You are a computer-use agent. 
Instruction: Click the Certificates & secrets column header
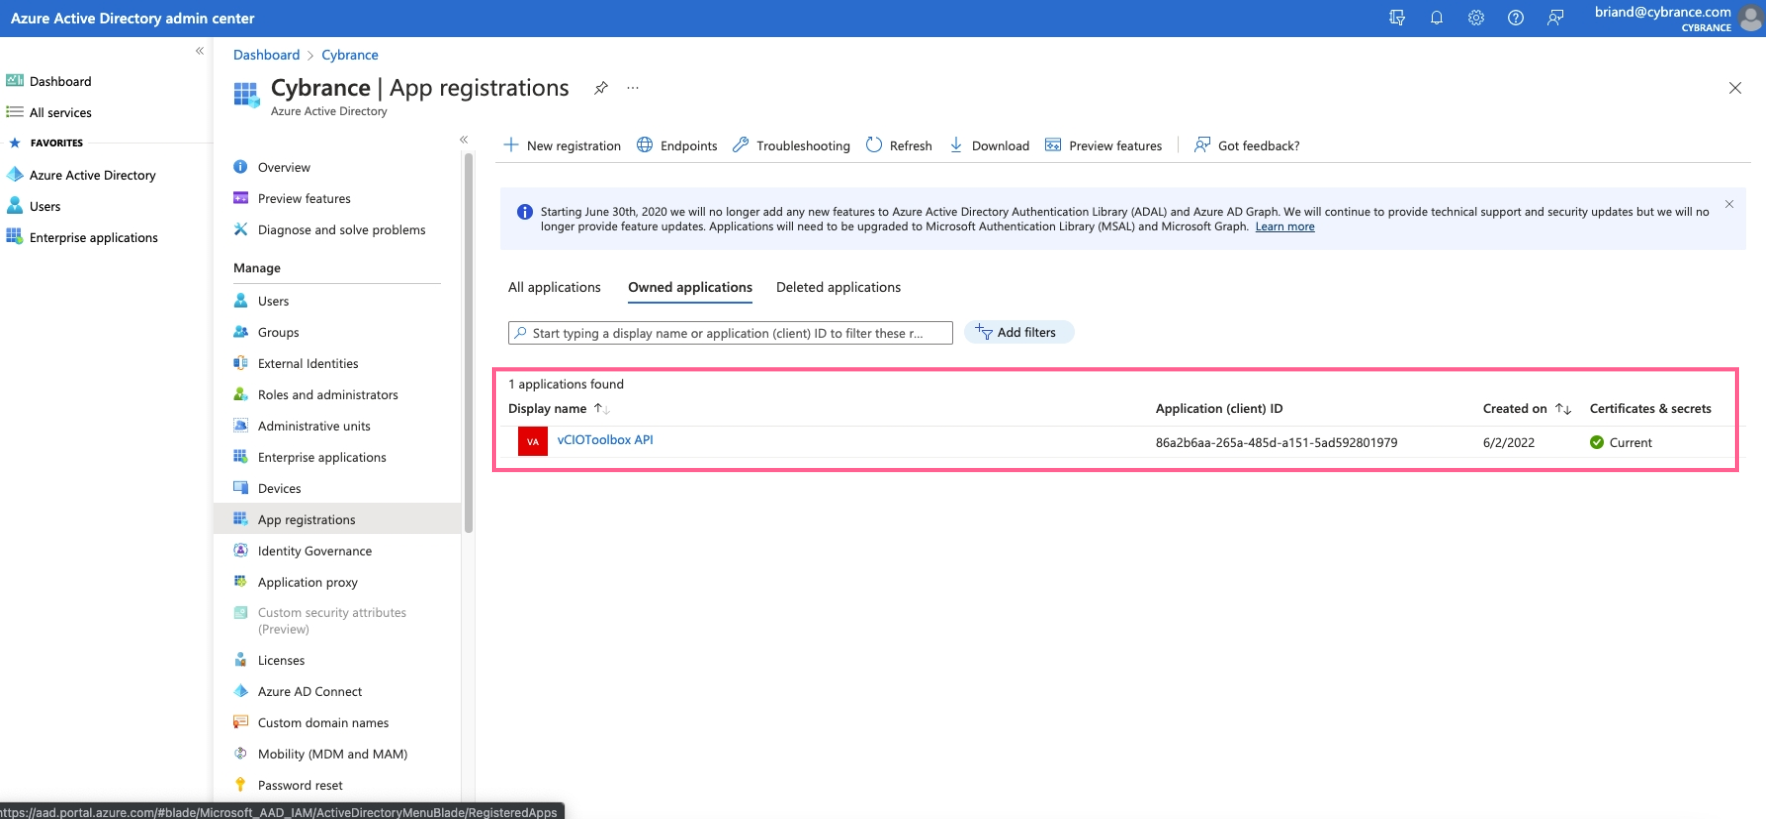click(1650, 409)
